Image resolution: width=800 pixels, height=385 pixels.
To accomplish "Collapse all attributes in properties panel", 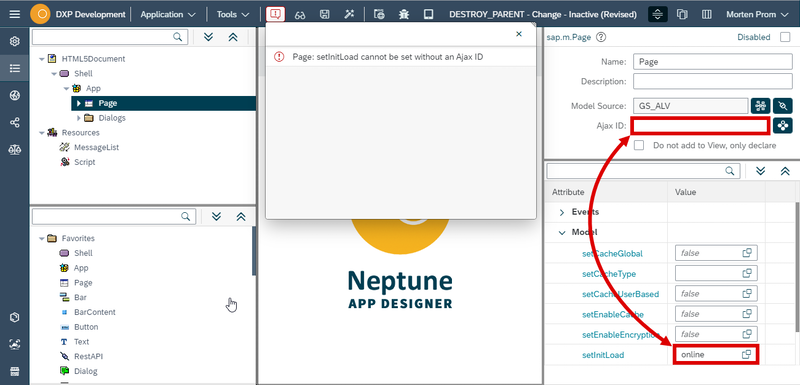I will [785, 170].
